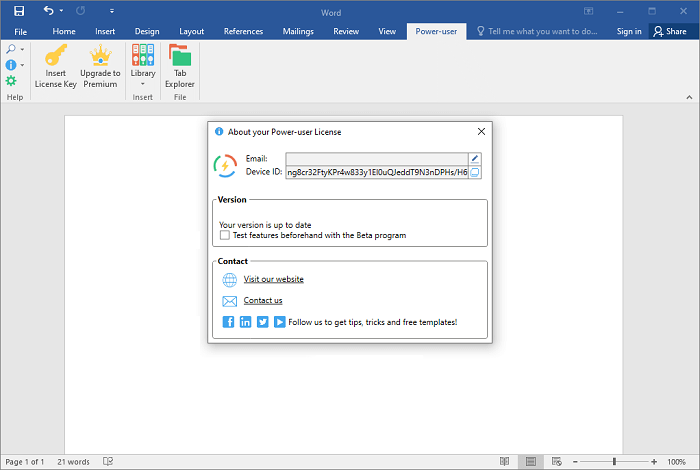
Task: Click the greyed-out Redo icon
Action: [x=80, y=10]
